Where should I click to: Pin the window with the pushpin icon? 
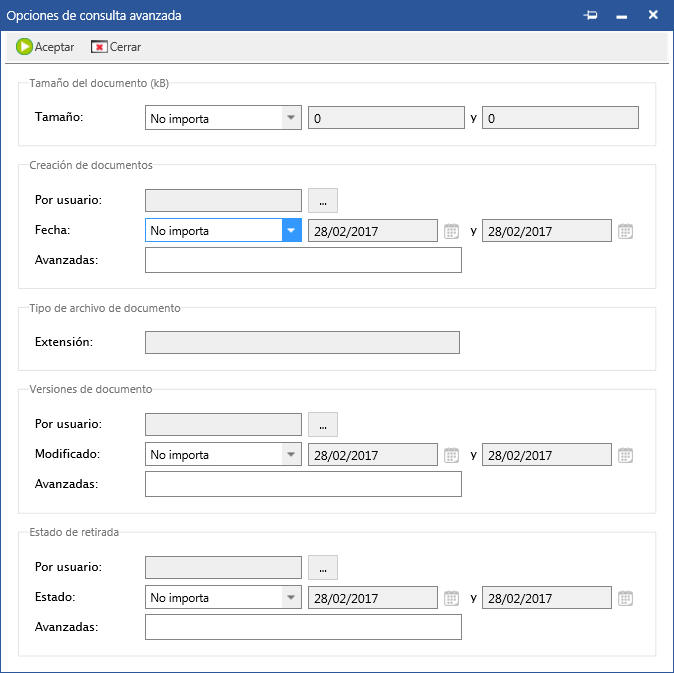pyautogui.click(x=591, y=15)
